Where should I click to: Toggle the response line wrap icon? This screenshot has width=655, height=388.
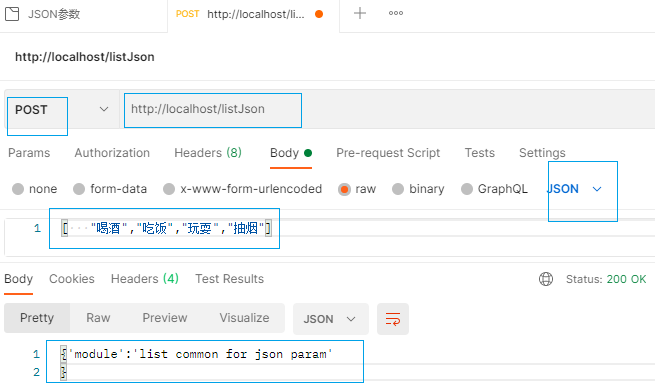coord(393,319)
